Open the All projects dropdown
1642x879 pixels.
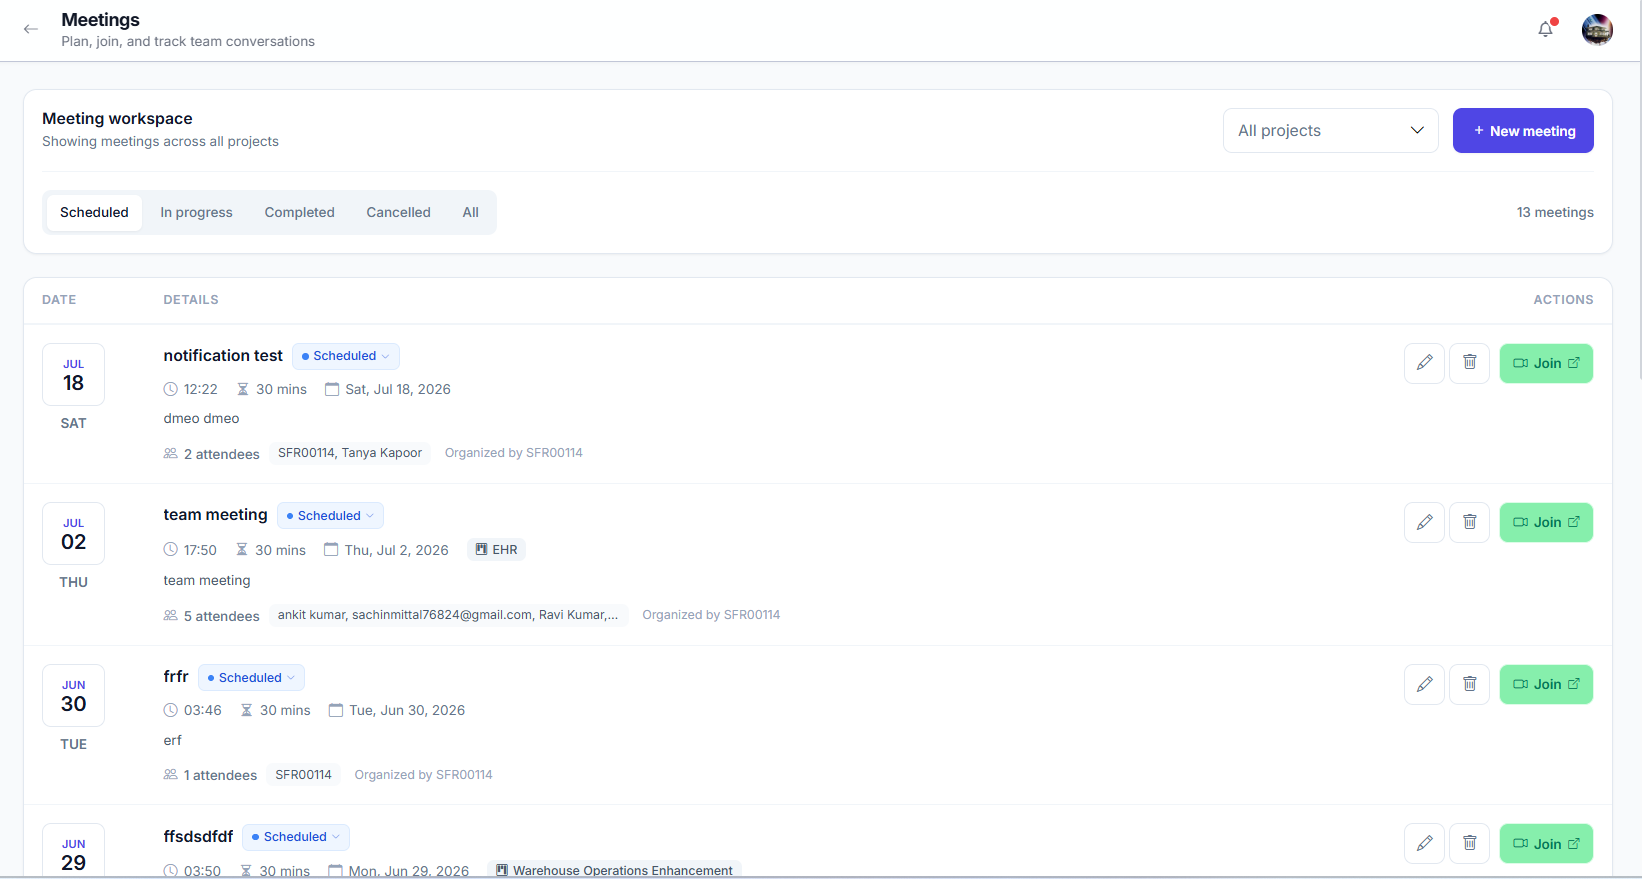[1330, 131]
